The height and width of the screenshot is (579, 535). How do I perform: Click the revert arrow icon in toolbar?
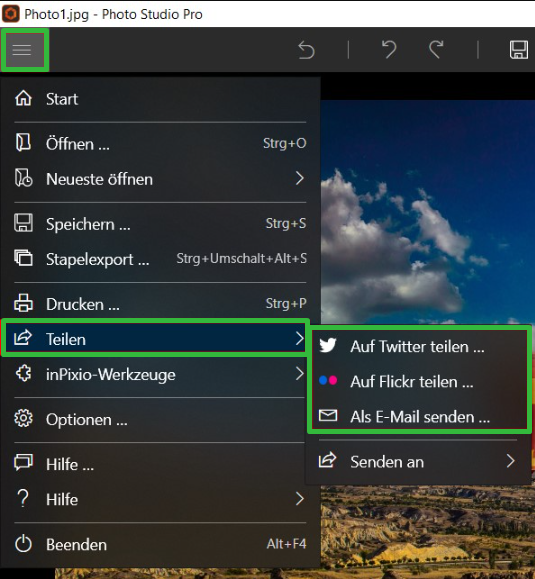[x=306, y=50]
